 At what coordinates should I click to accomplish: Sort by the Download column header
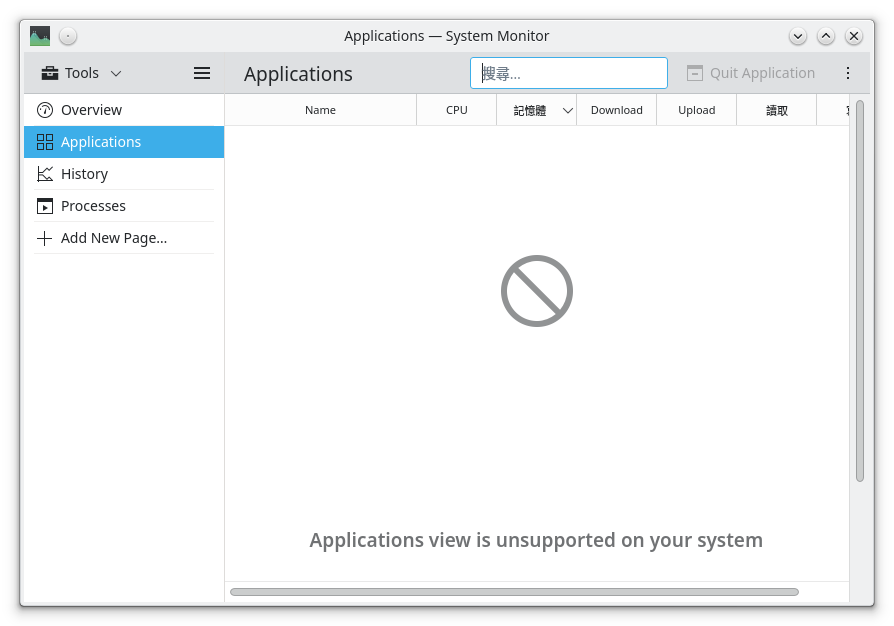tap(617, 110)
